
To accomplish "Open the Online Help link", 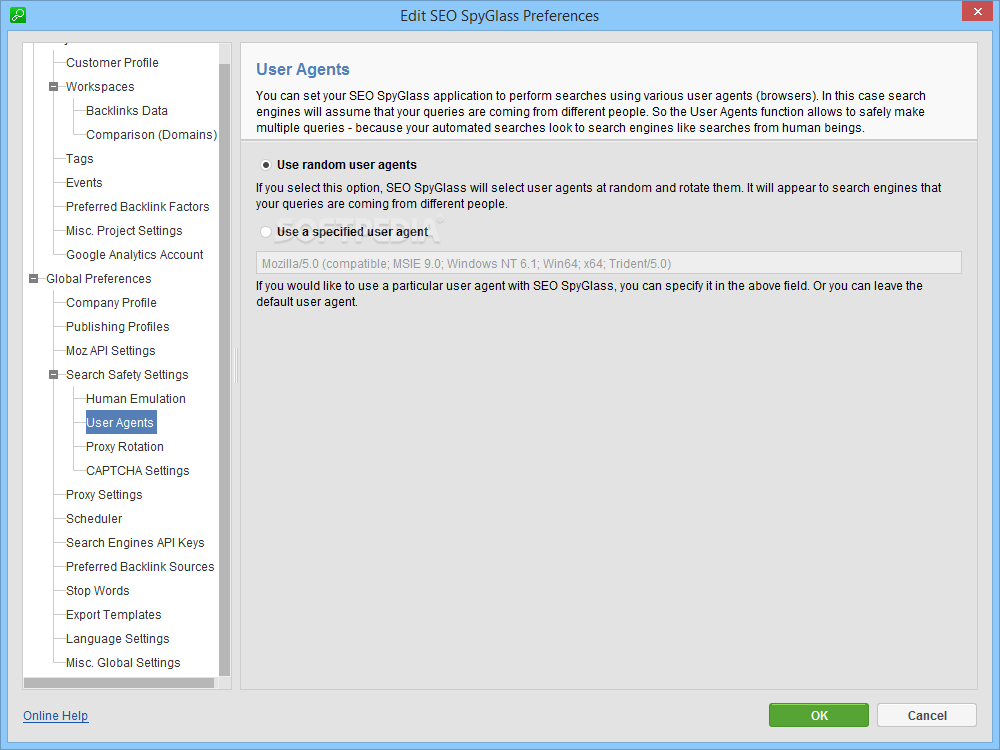I will point(55,716).
